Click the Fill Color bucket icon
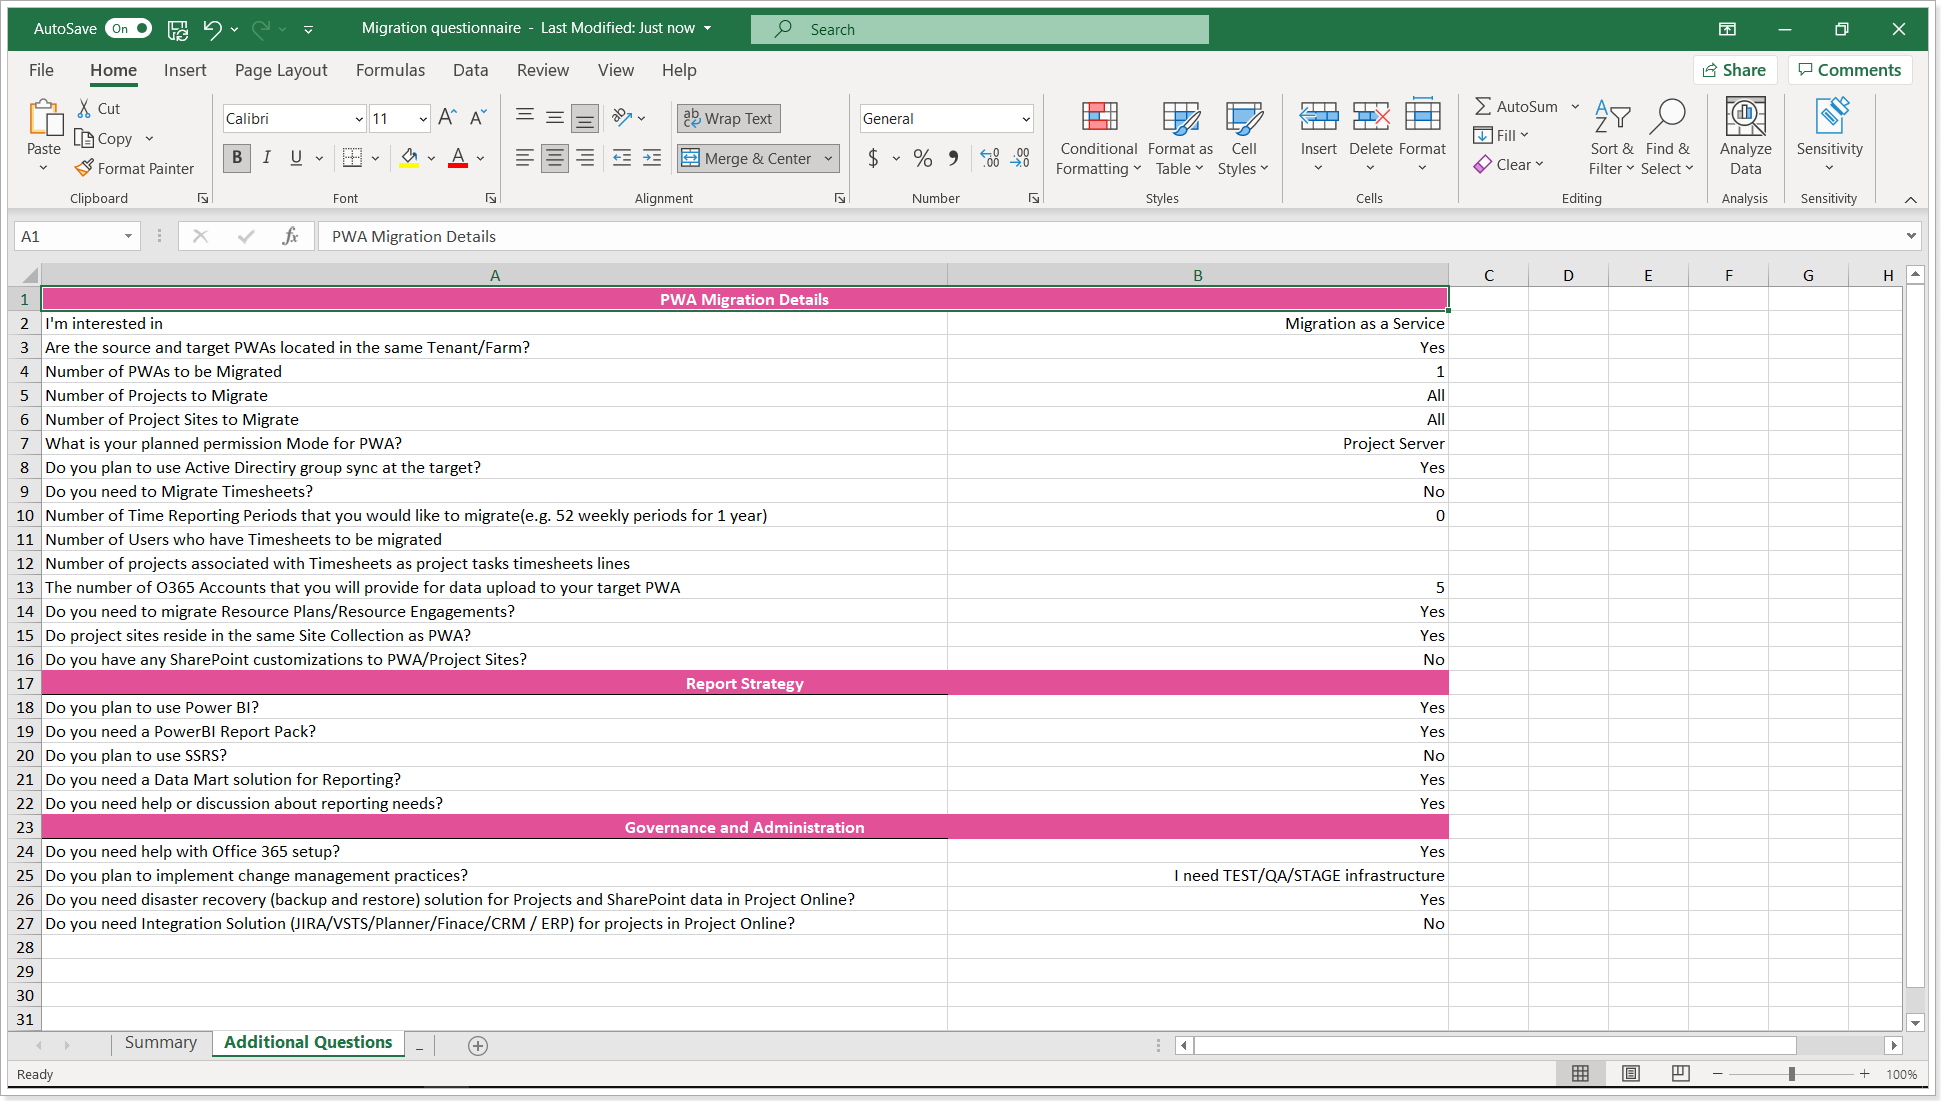Image resolution: width=1941 pixels, height=1101 pixels. point(409,158)
